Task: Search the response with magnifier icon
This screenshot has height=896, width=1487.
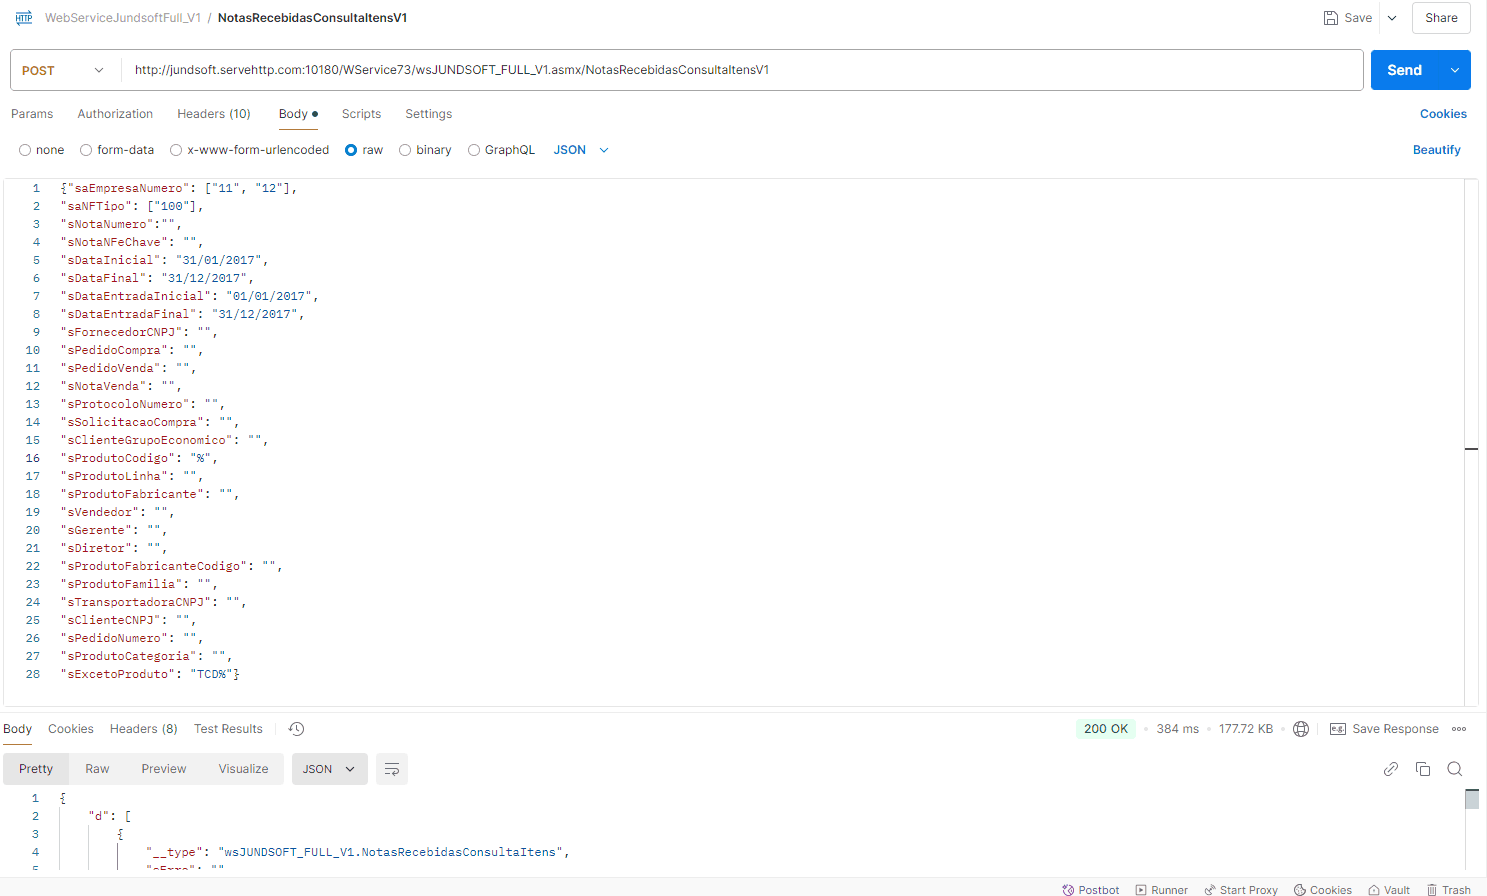Action: pos(1455,769)
